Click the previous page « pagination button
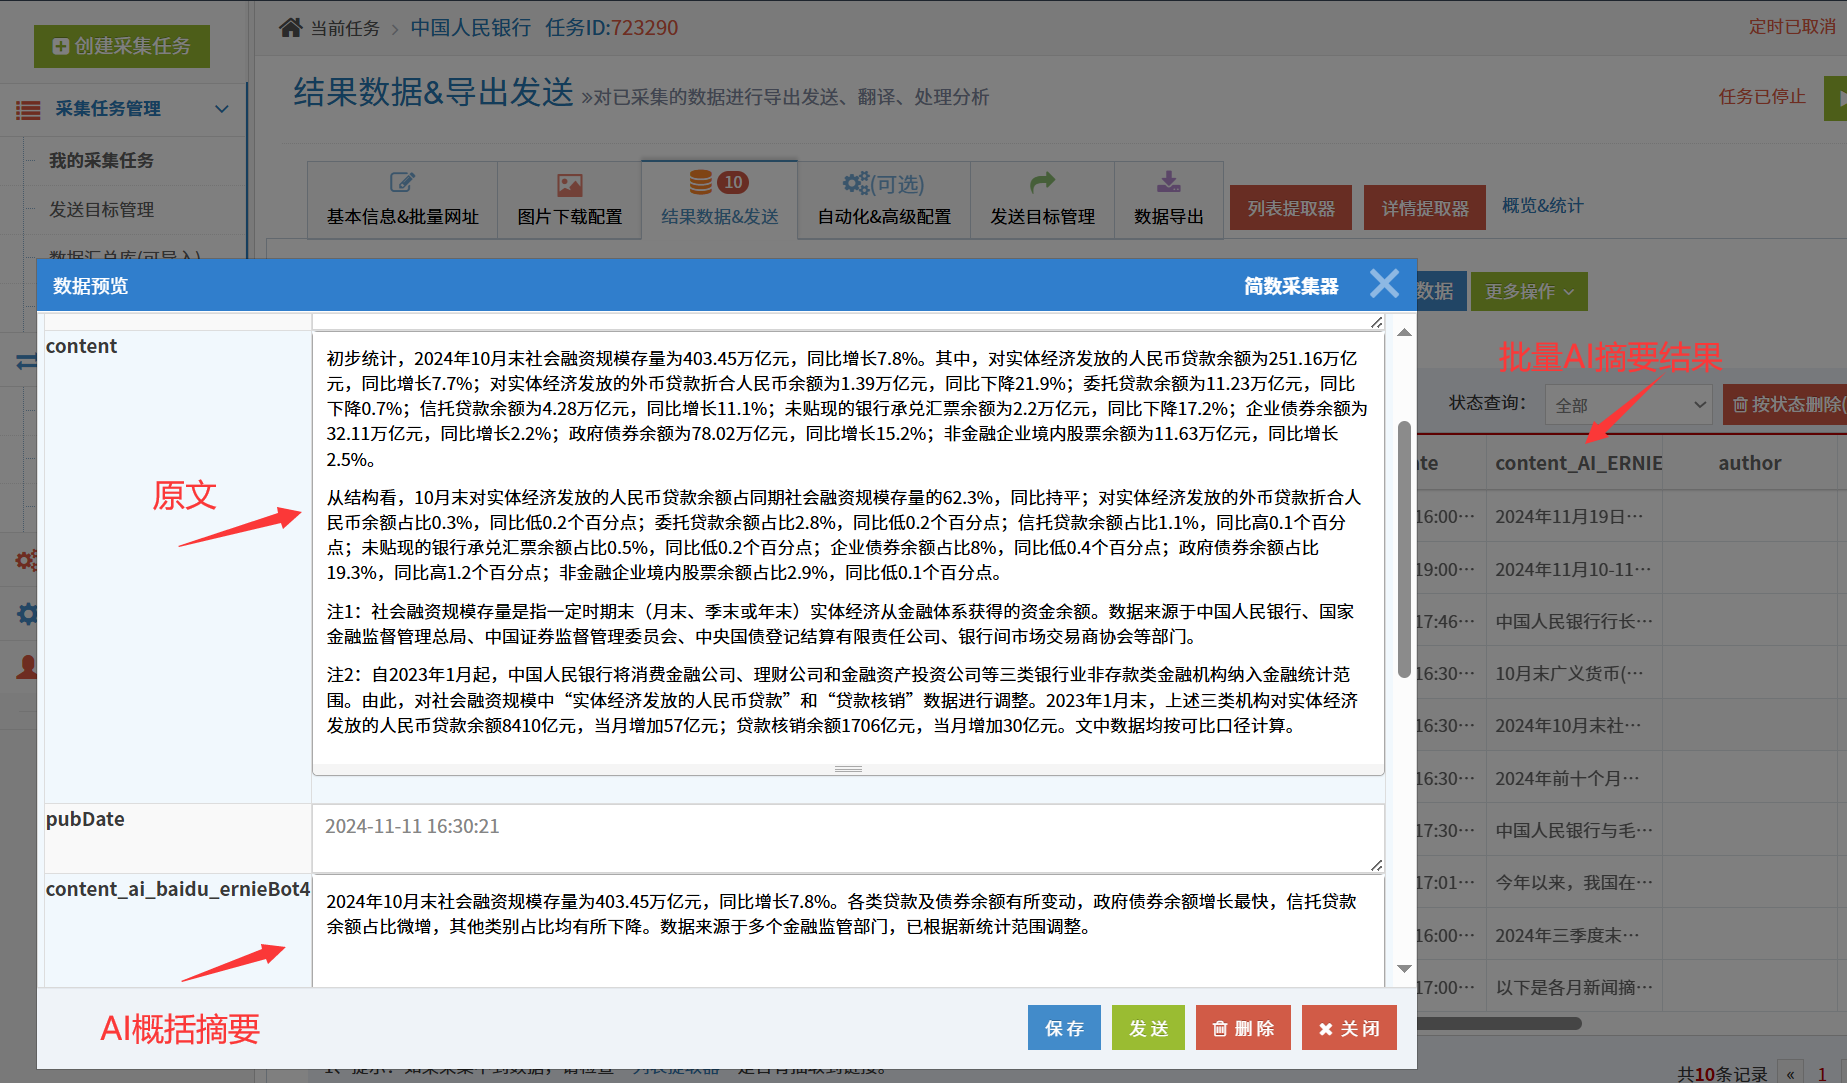This screenshot has height=1083, width=1847. pyautogui.click(x=1790, y=1074)
